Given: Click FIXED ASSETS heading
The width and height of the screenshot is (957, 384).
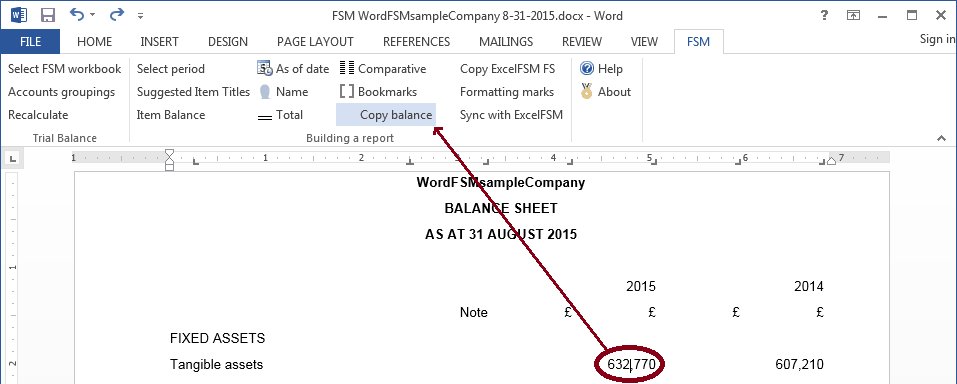Looking at the screenshot, I should 218,338.
